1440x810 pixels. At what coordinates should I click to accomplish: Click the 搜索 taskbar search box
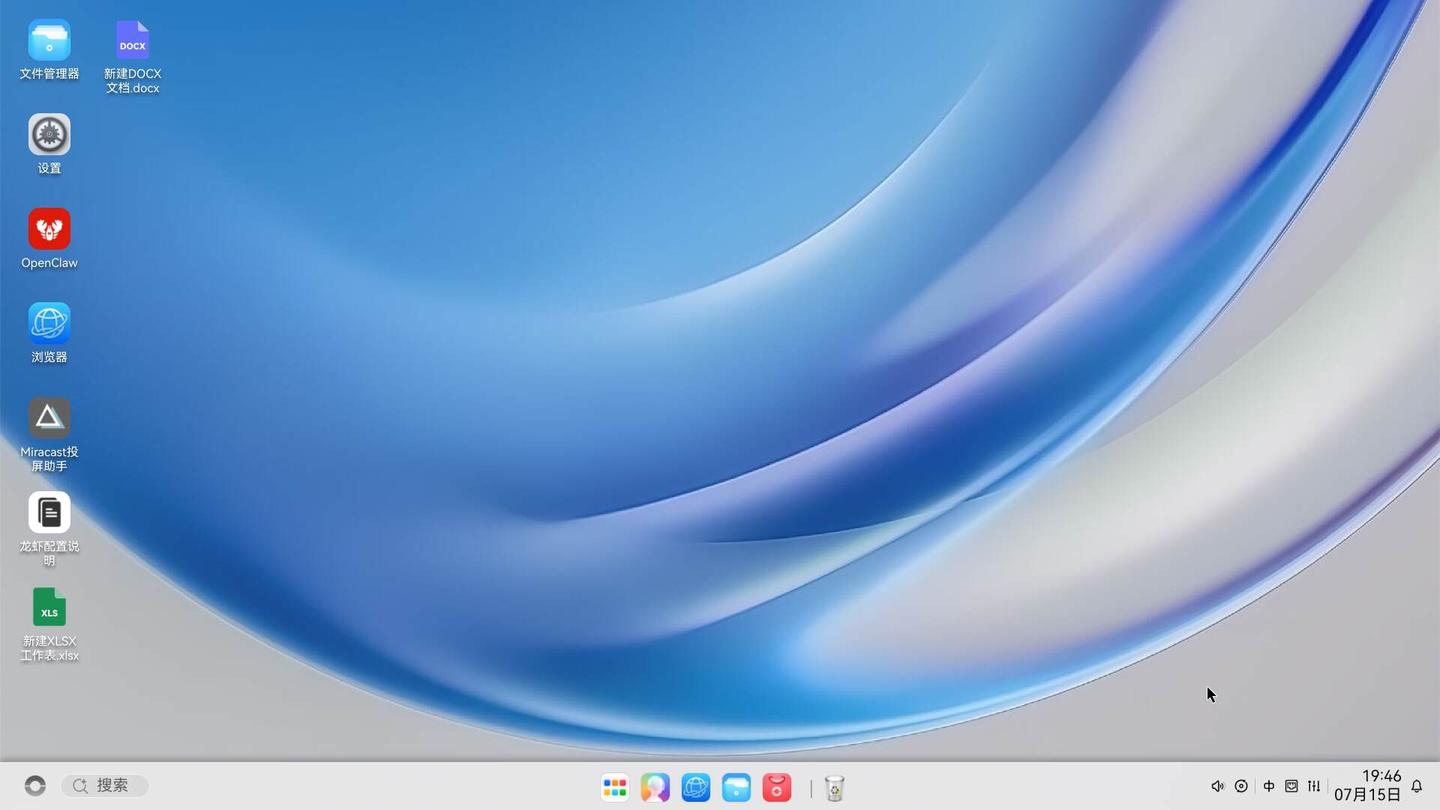click(x=105, y=786)
